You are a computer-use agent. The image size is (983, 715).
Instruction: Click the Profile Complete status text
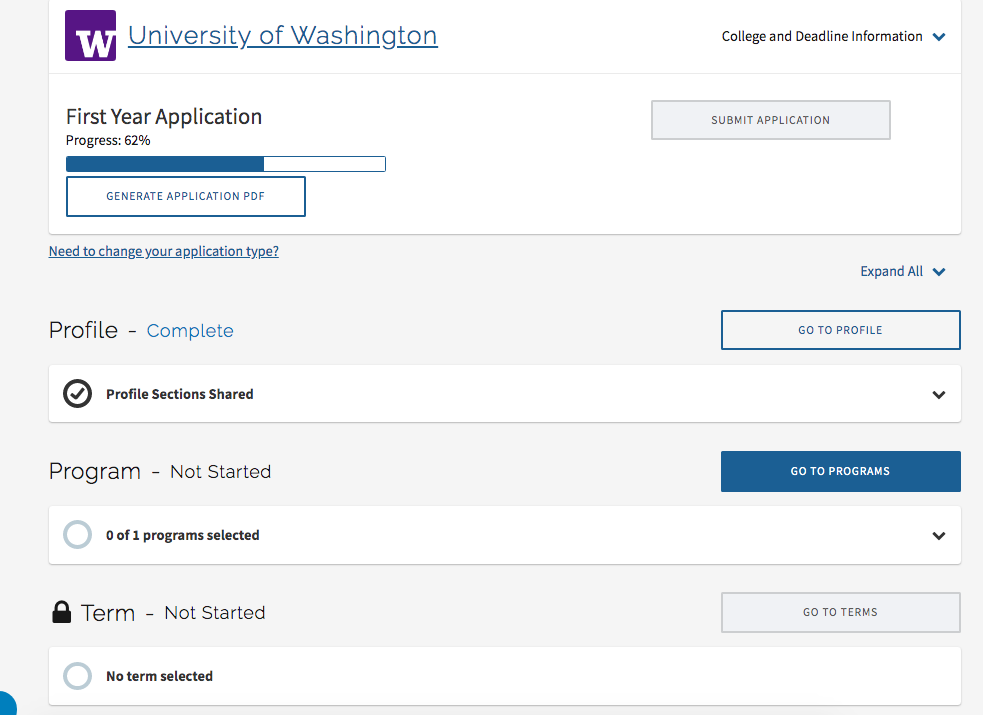click(x=190, y=331)
